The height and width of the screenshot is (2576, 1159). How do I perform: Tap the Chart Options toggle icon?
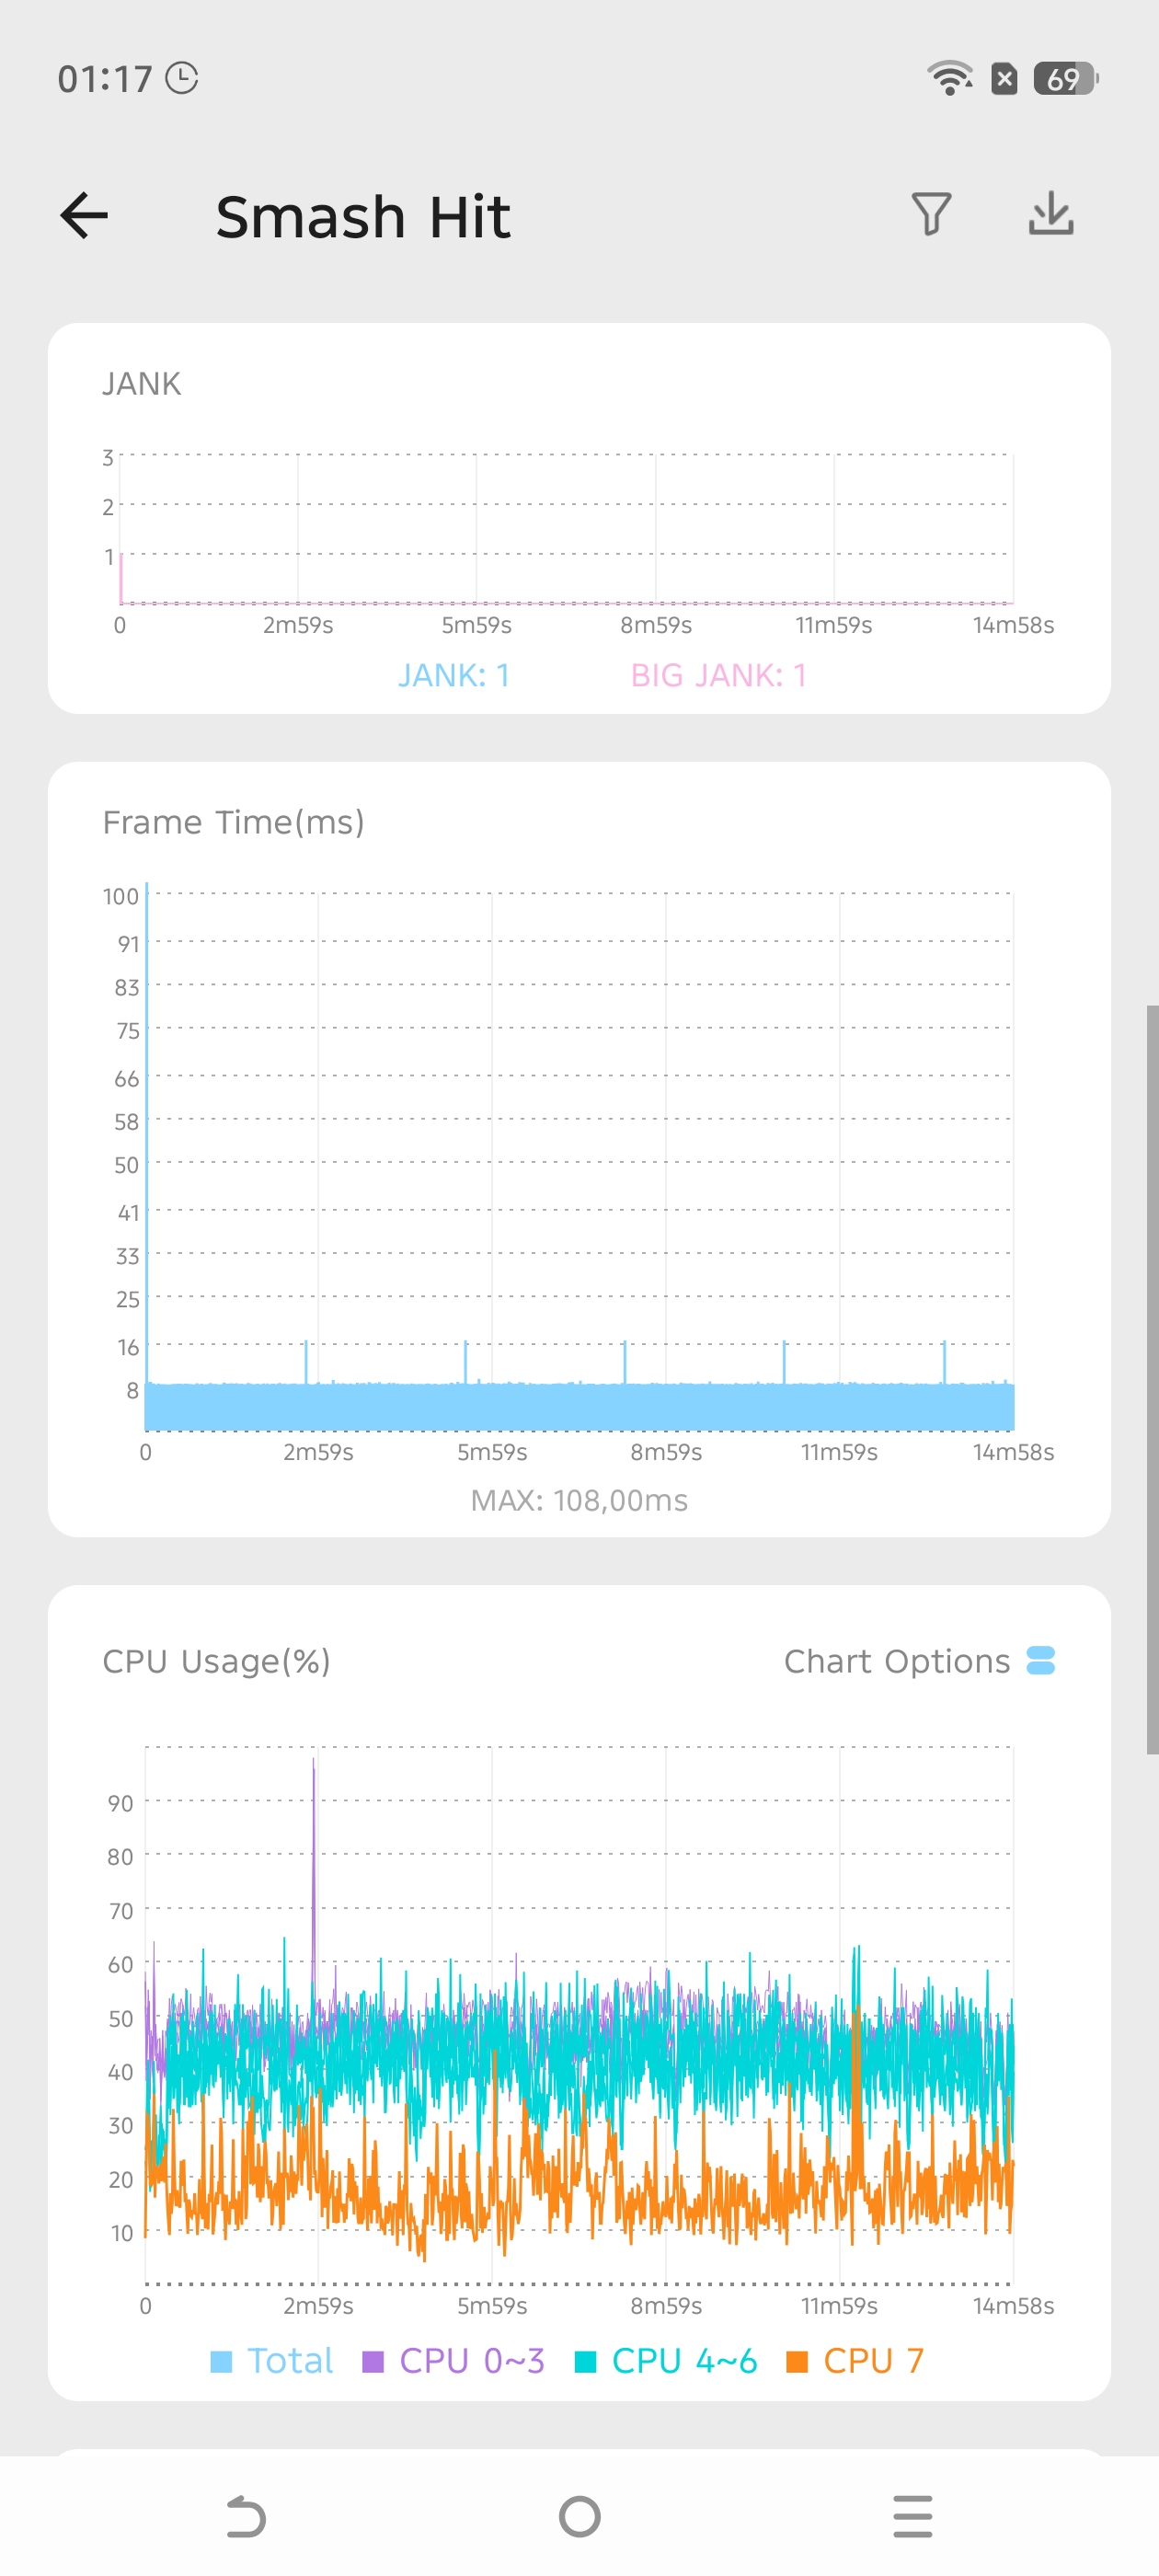pos(1041,1660)
